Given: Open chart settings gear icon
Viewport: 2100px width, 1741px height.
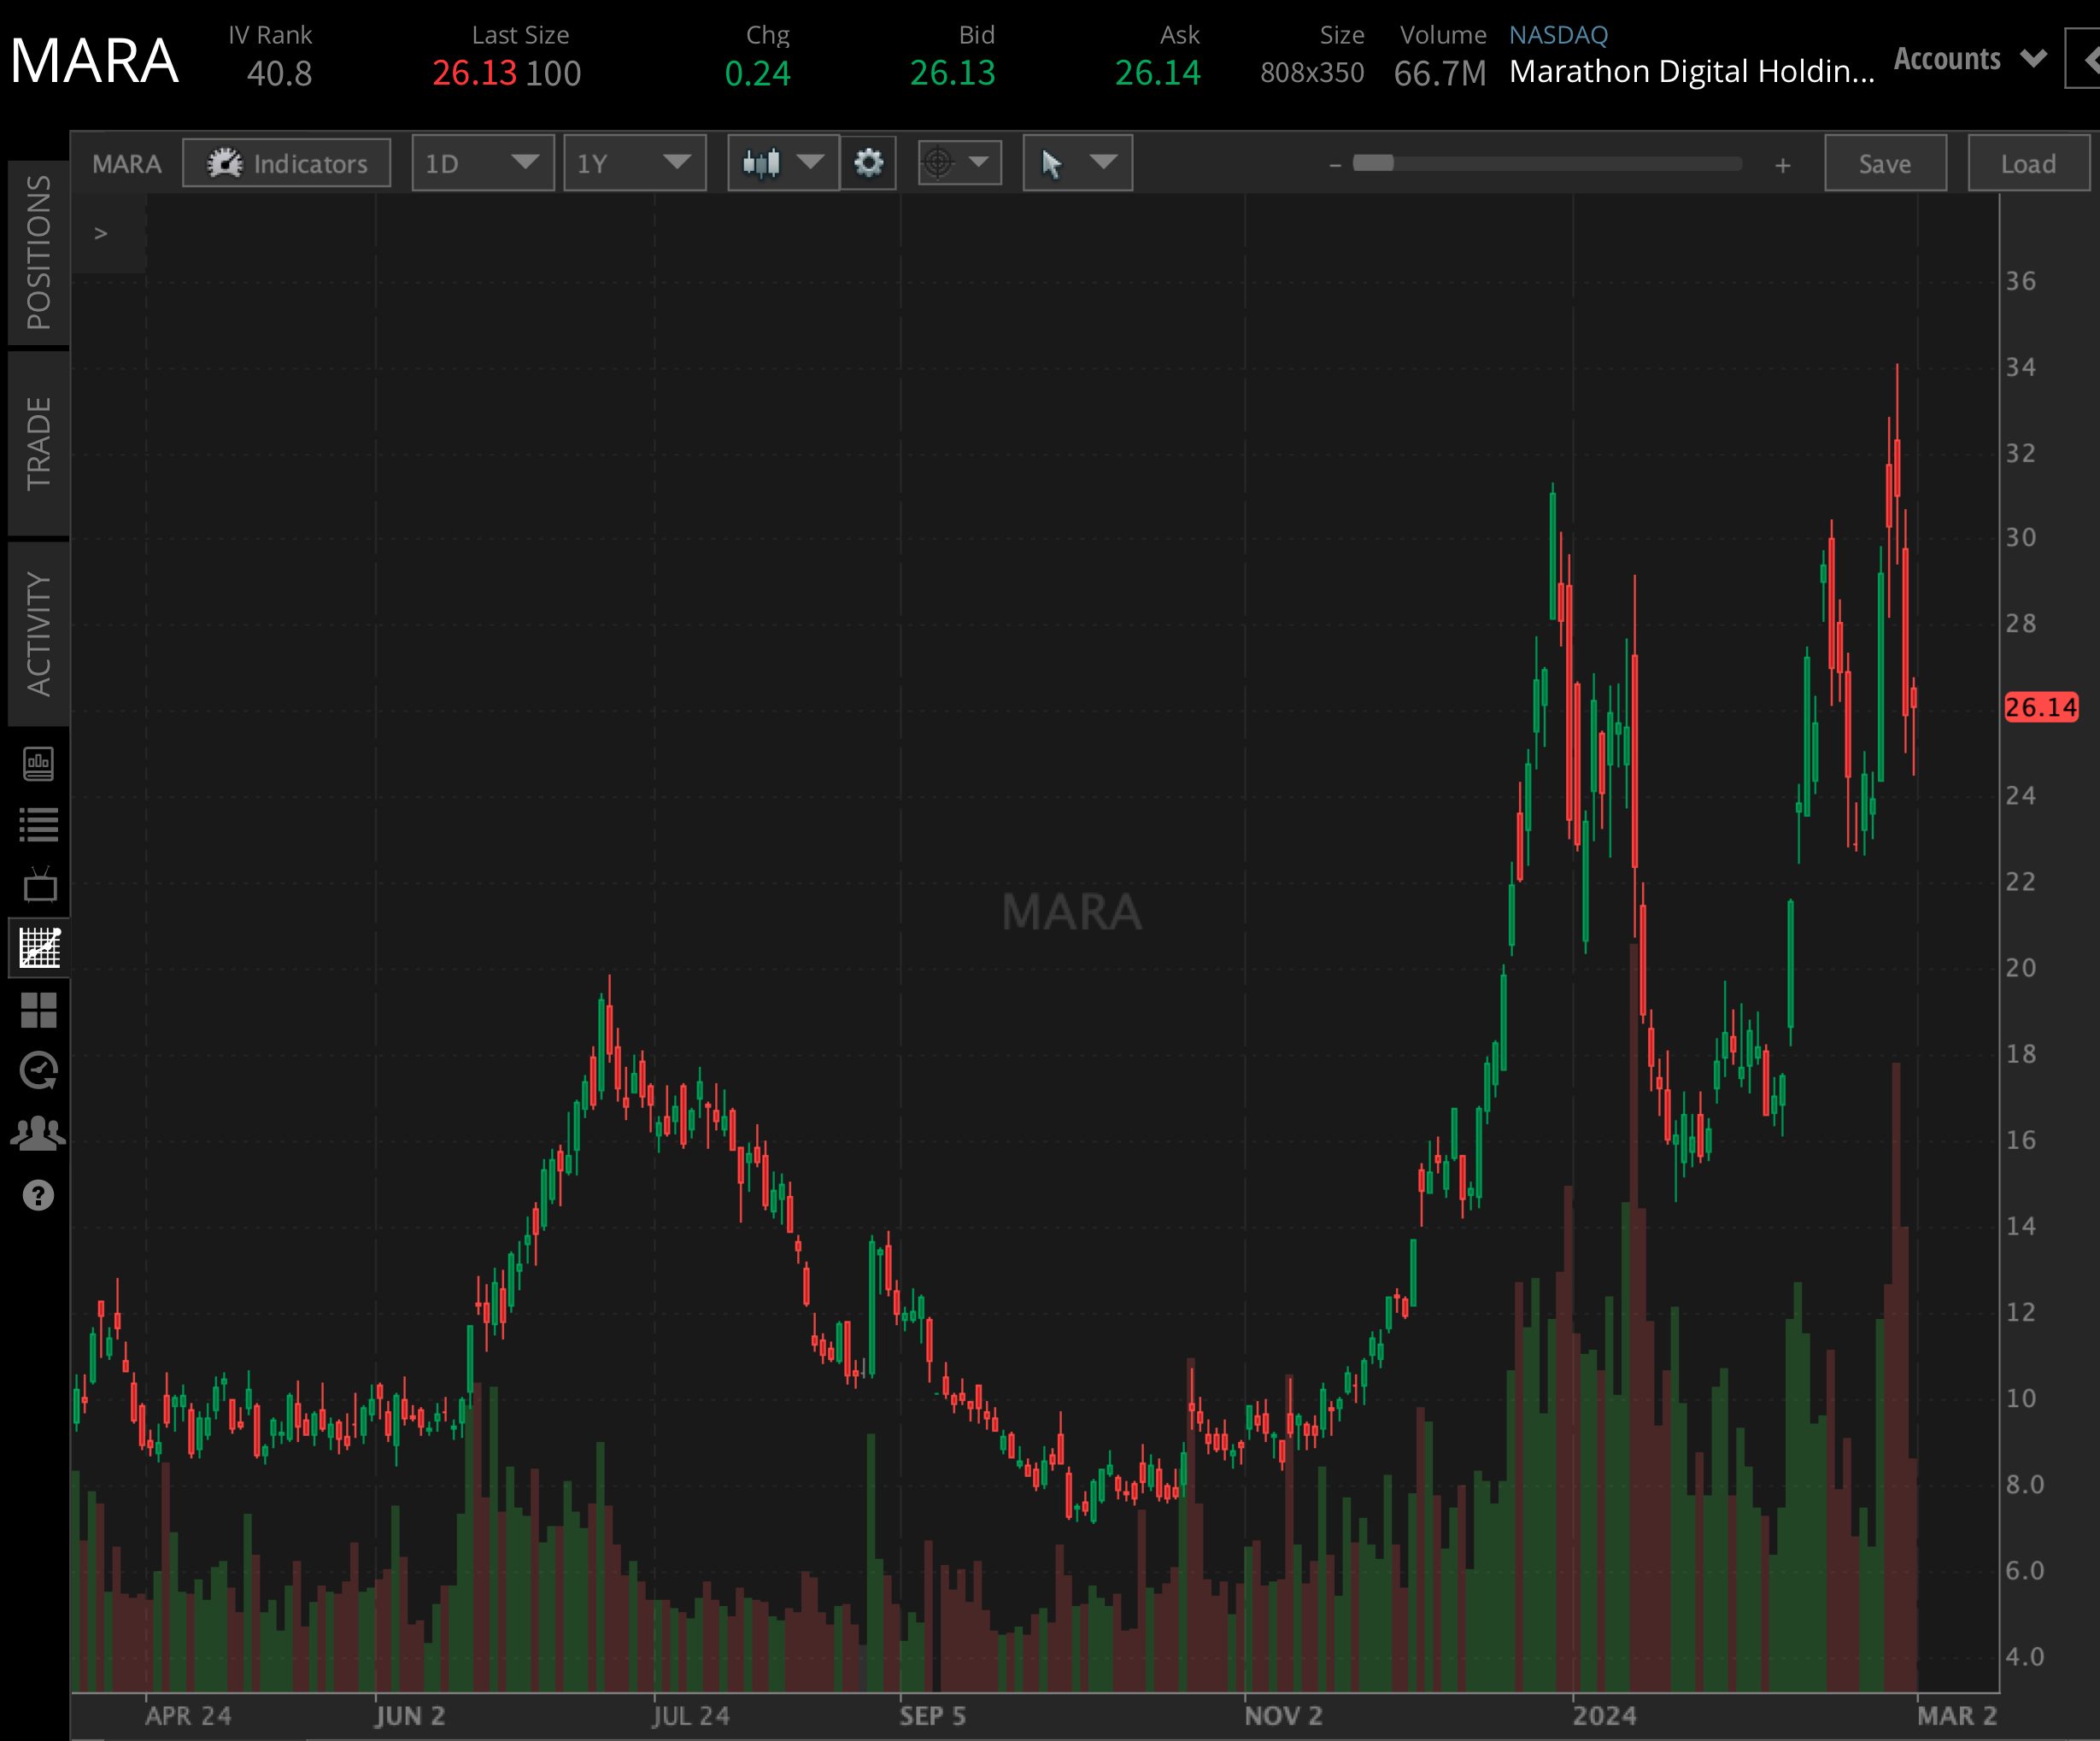Looking at the screenshot, I should point(868,163).
